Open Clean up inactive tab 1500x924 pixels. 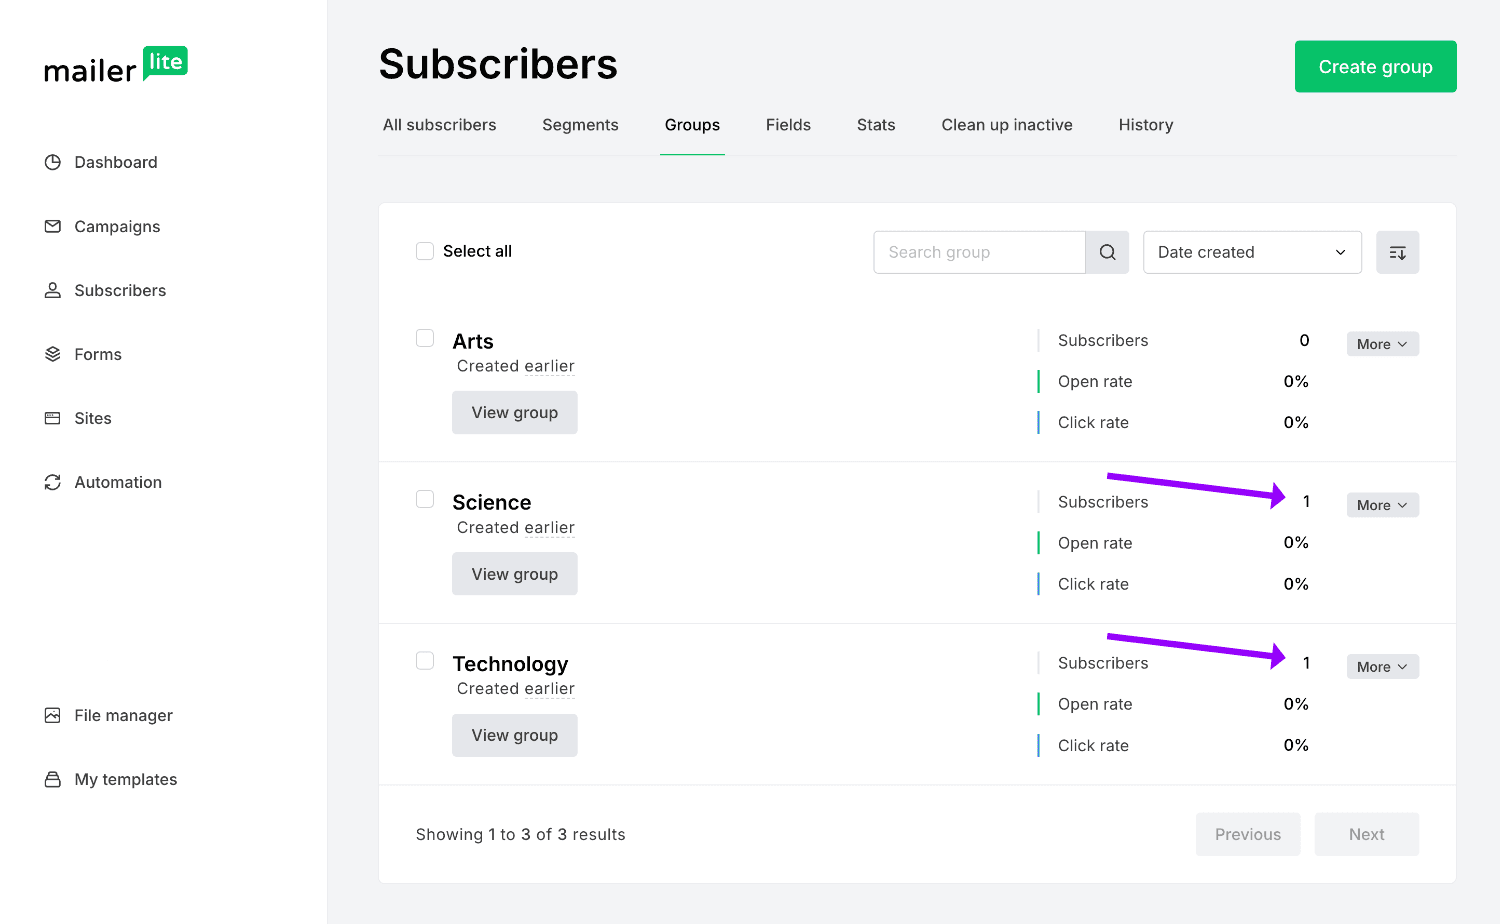[x=1007, y=125]
